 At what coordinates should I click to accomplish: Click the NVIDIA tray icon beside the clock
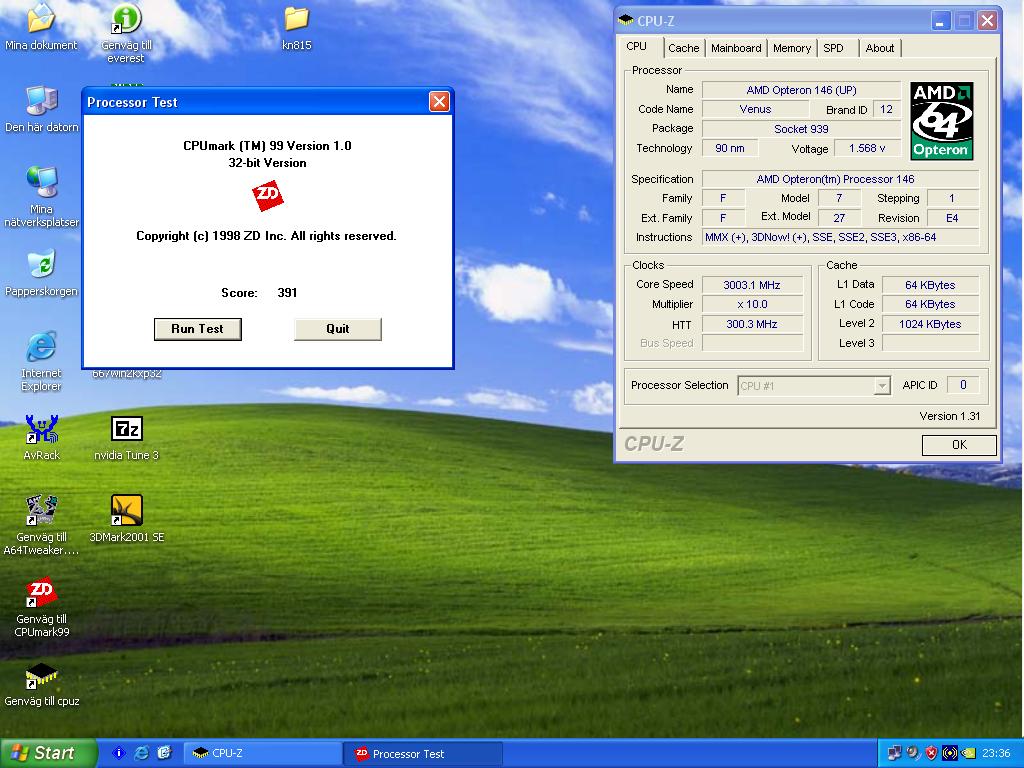(x=968, y=753)
